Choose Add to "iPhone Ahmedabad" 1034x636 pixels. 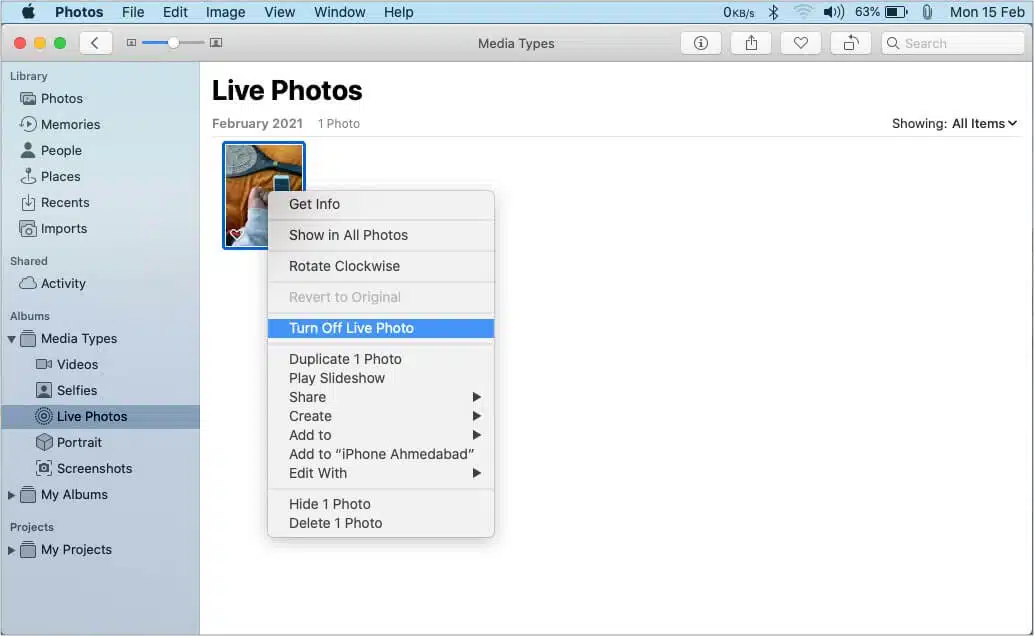pyautogui.click(x=380, y=454)
